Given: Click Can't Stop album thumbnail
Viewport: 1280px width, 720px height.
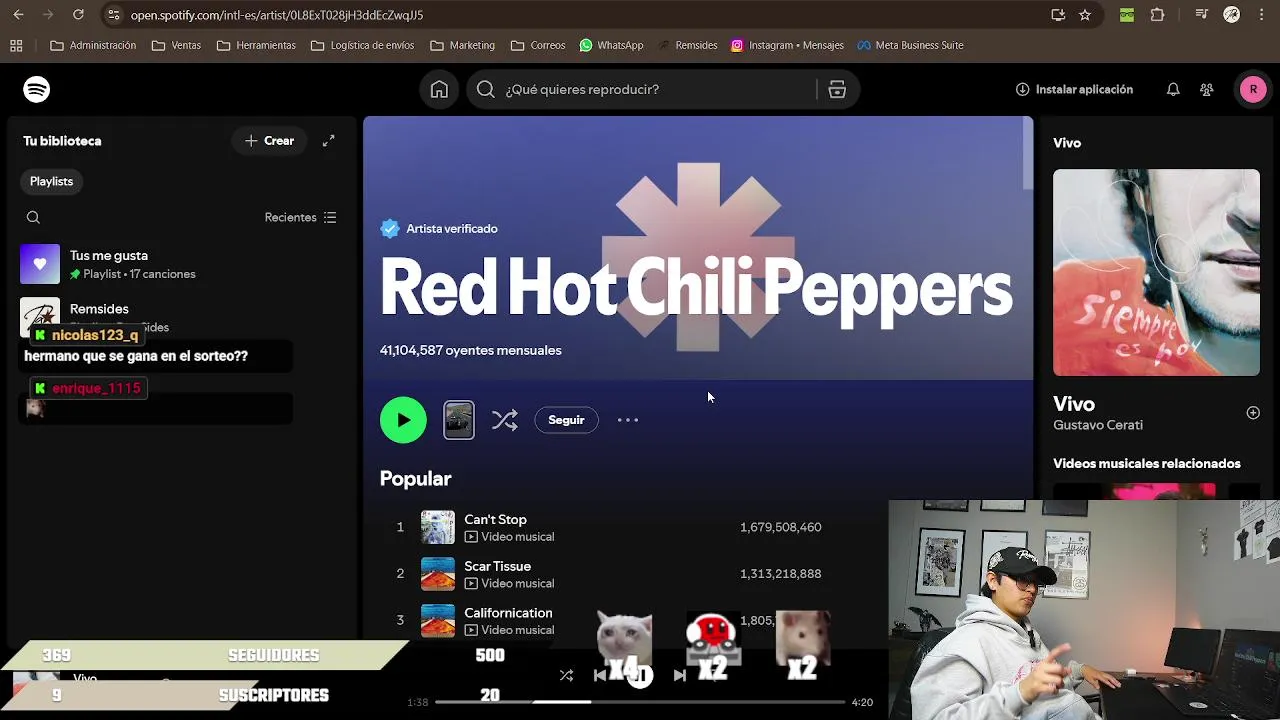Looking at the screenshot, I should click(438, 527).
